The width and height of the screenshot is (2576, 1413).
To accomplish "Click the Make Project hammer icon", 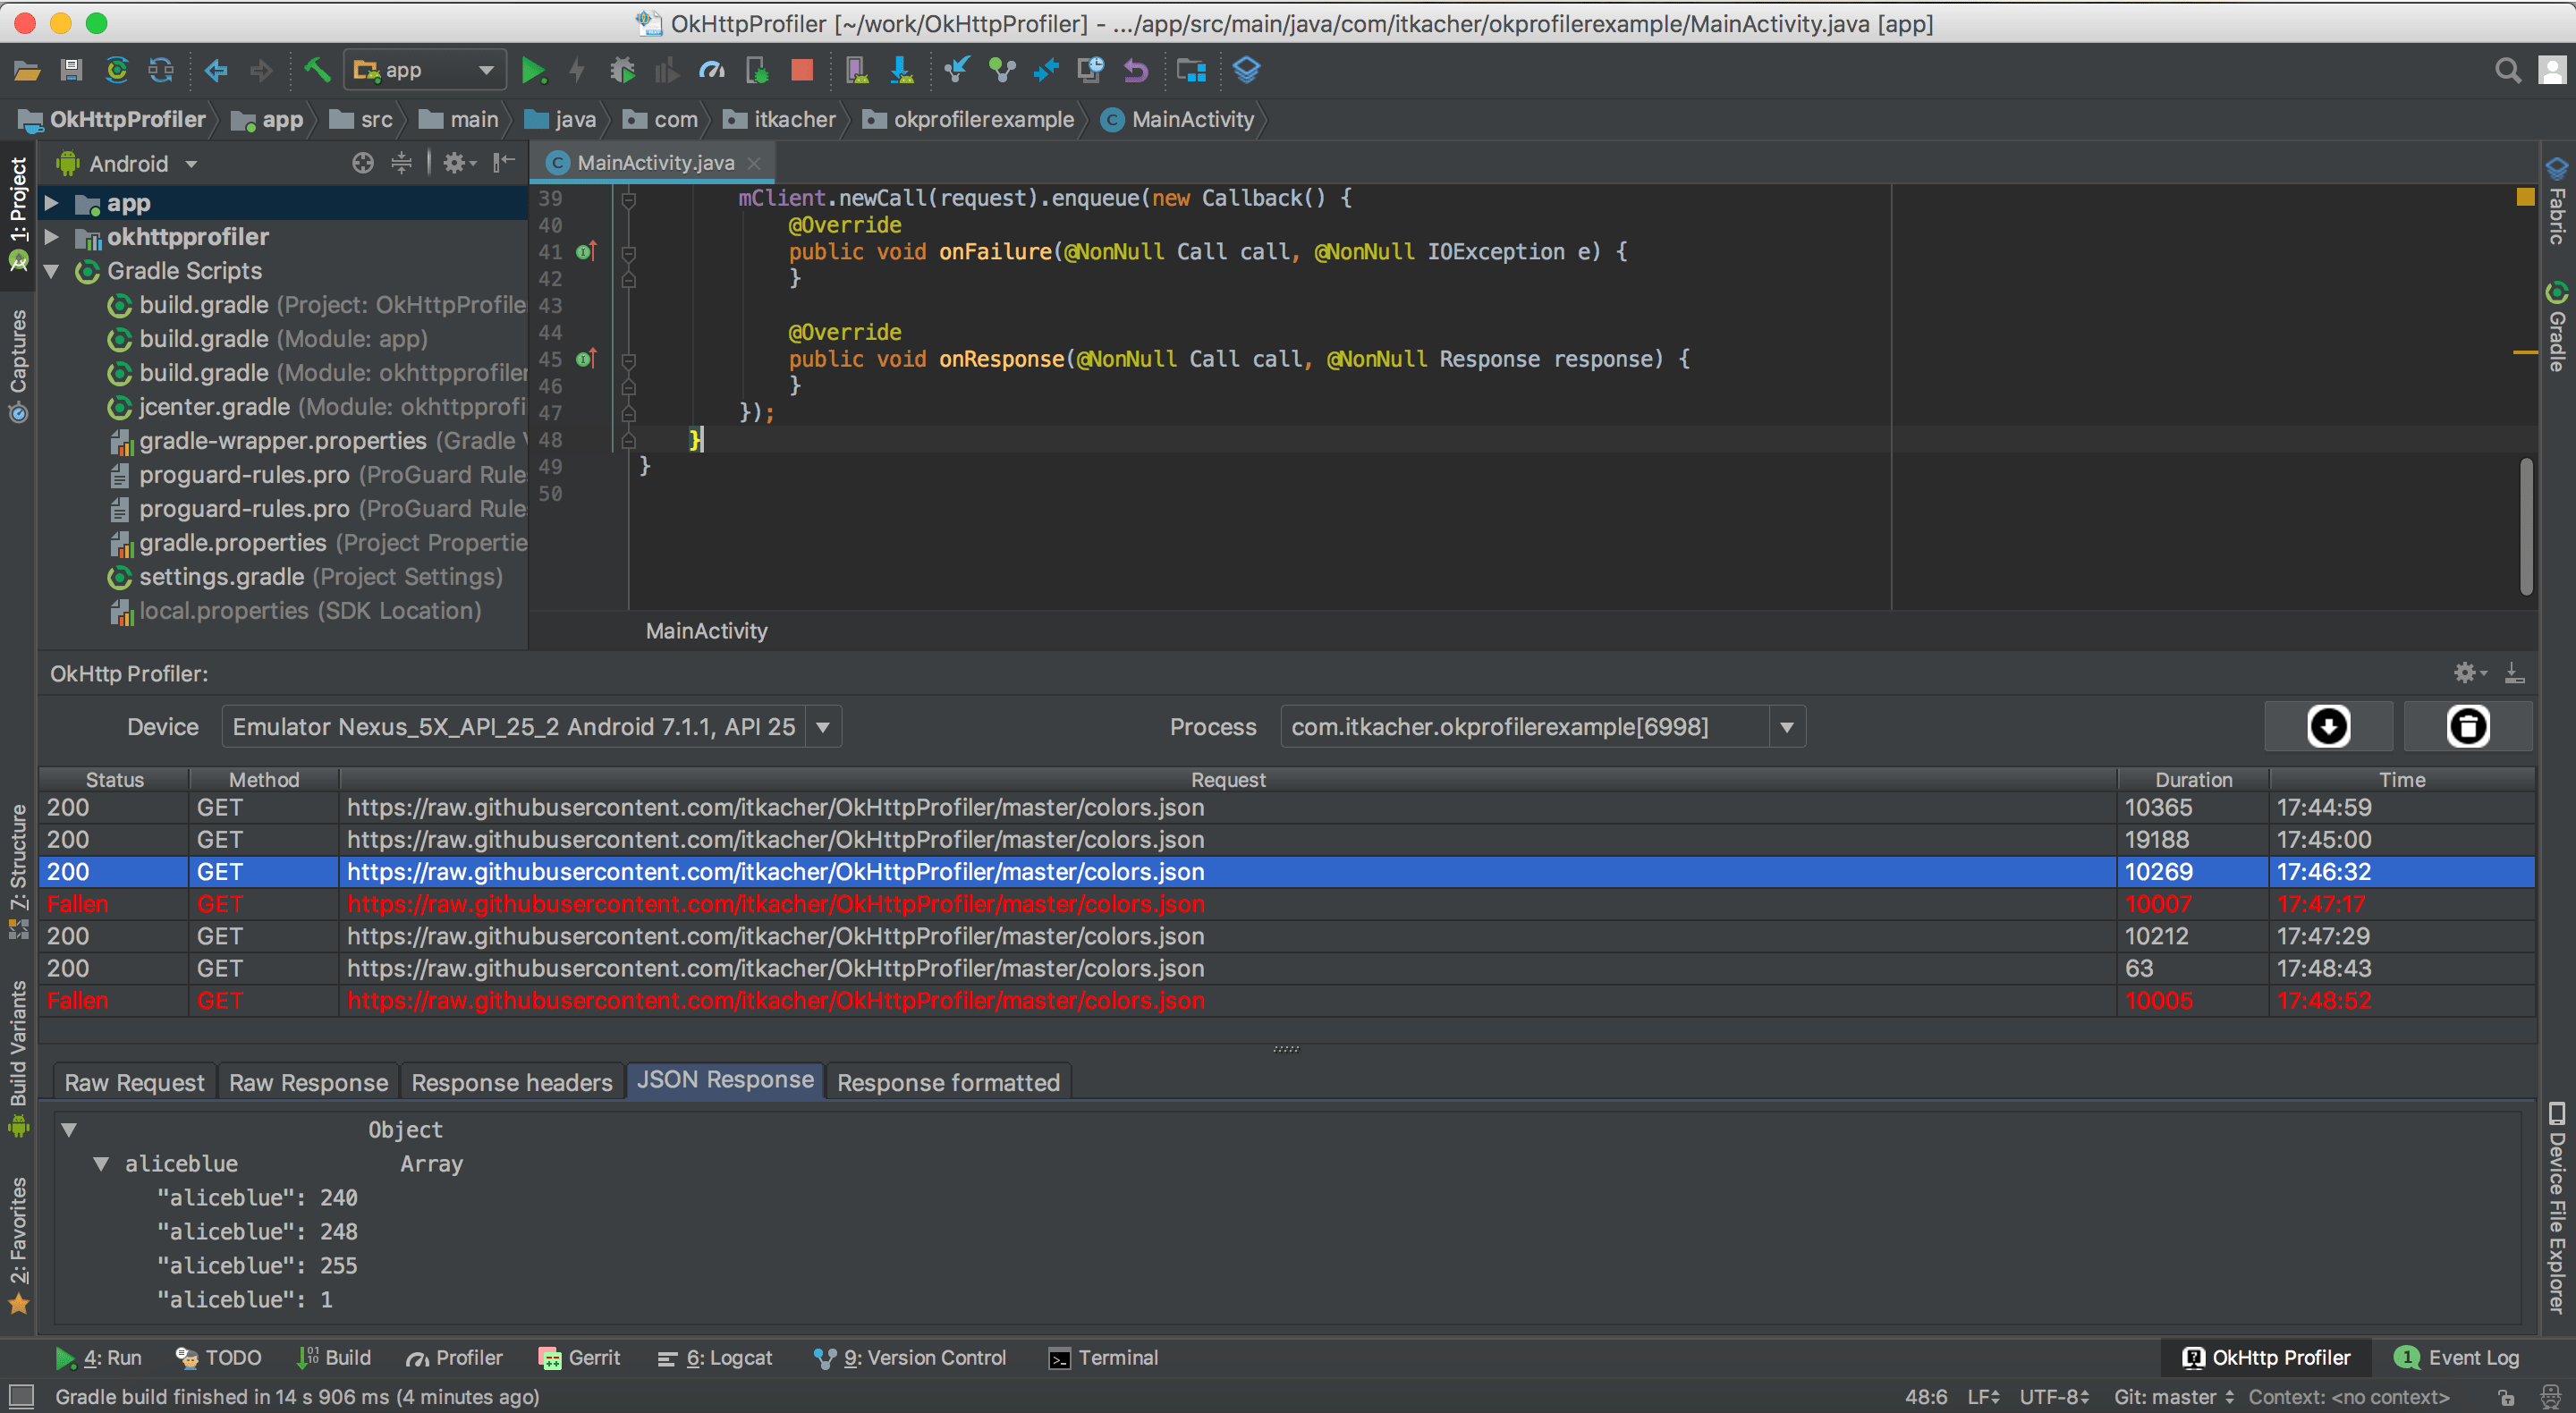I will click(317, 70).
